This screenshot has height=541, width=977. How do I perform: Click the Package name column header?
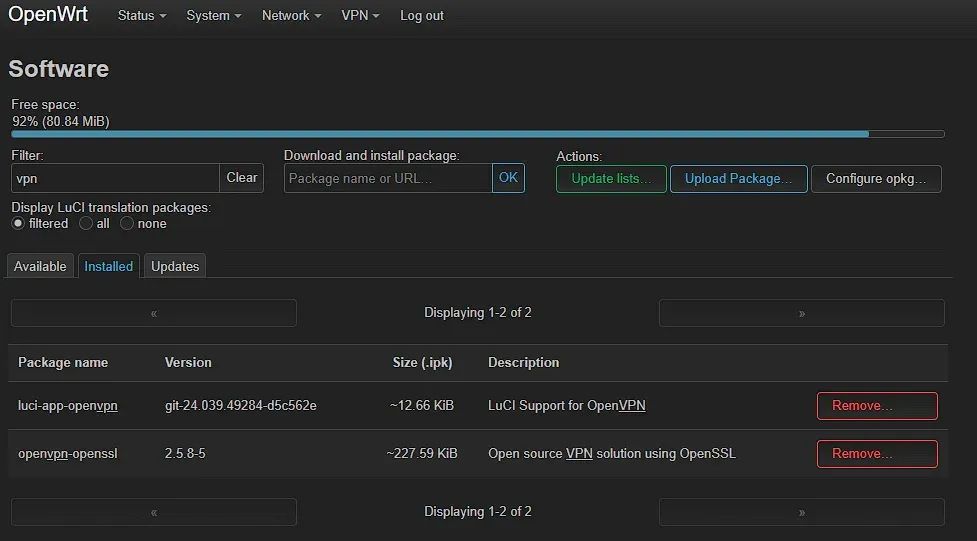(63, 363)
